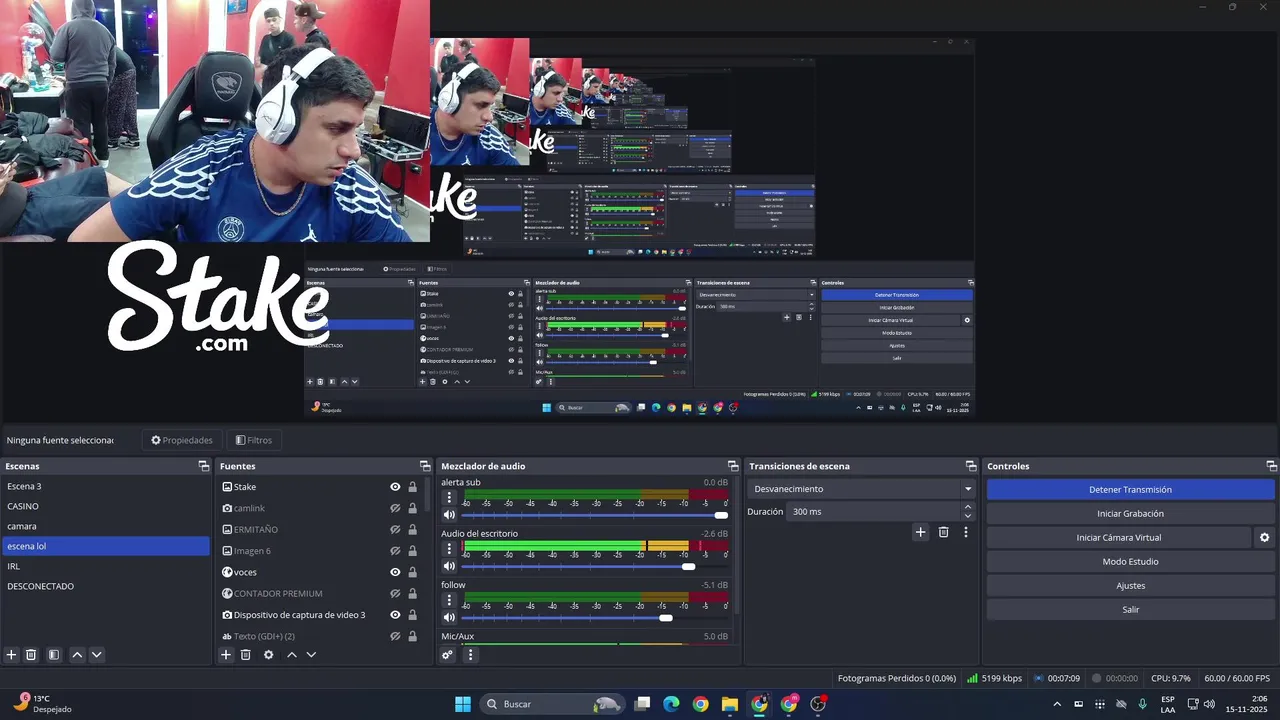Mute alerta sub speaker icon

(449, 515)
